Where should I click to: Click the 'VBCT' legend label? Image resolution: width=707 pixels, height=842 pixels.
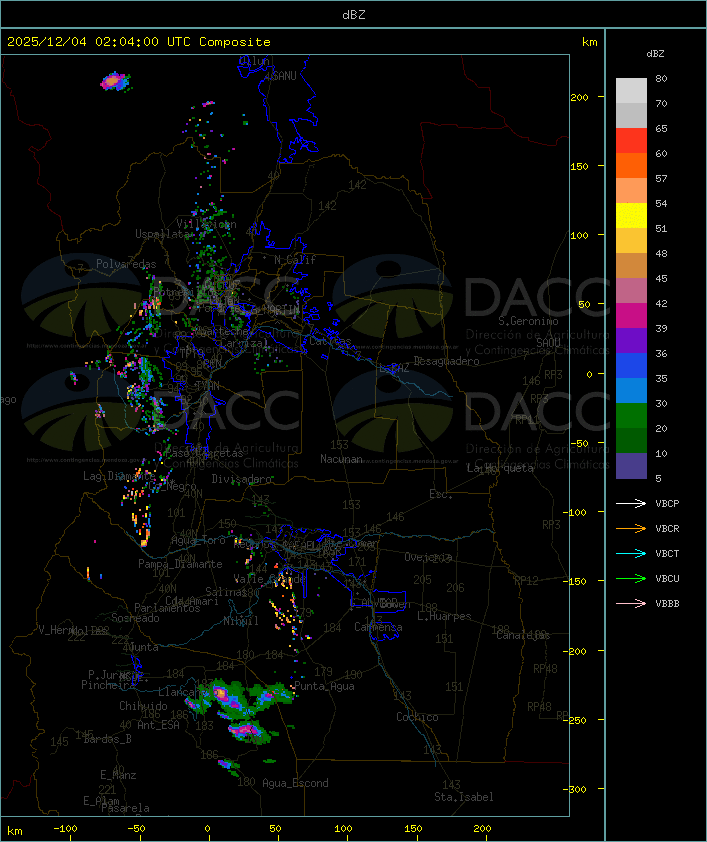[667, 554]
